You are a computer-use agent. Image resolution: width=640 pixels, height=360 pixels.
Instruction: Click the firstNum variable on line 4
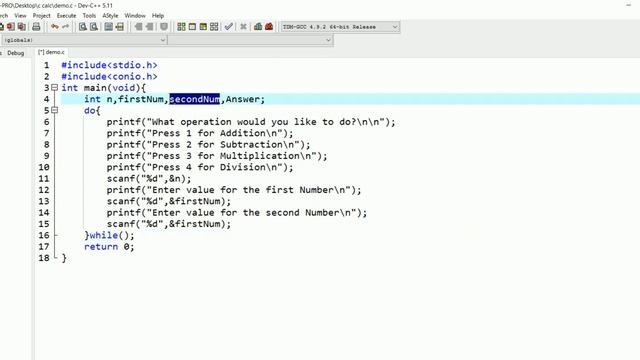(x=141, y=99)
